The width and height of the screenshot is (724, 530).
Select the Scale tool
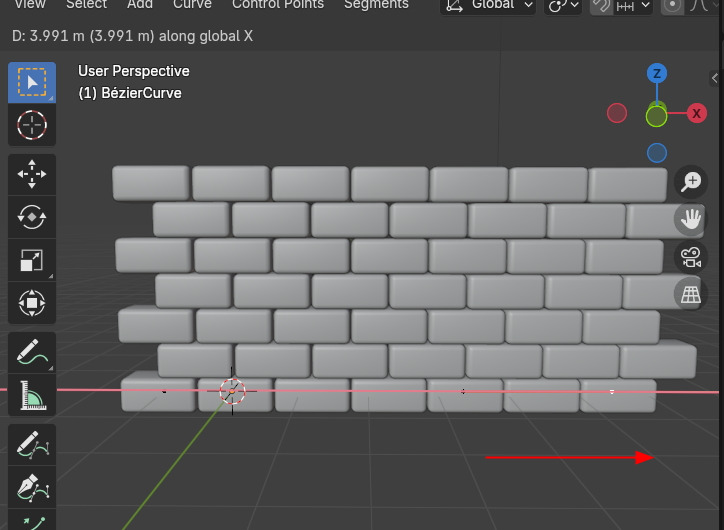point(32,260)
